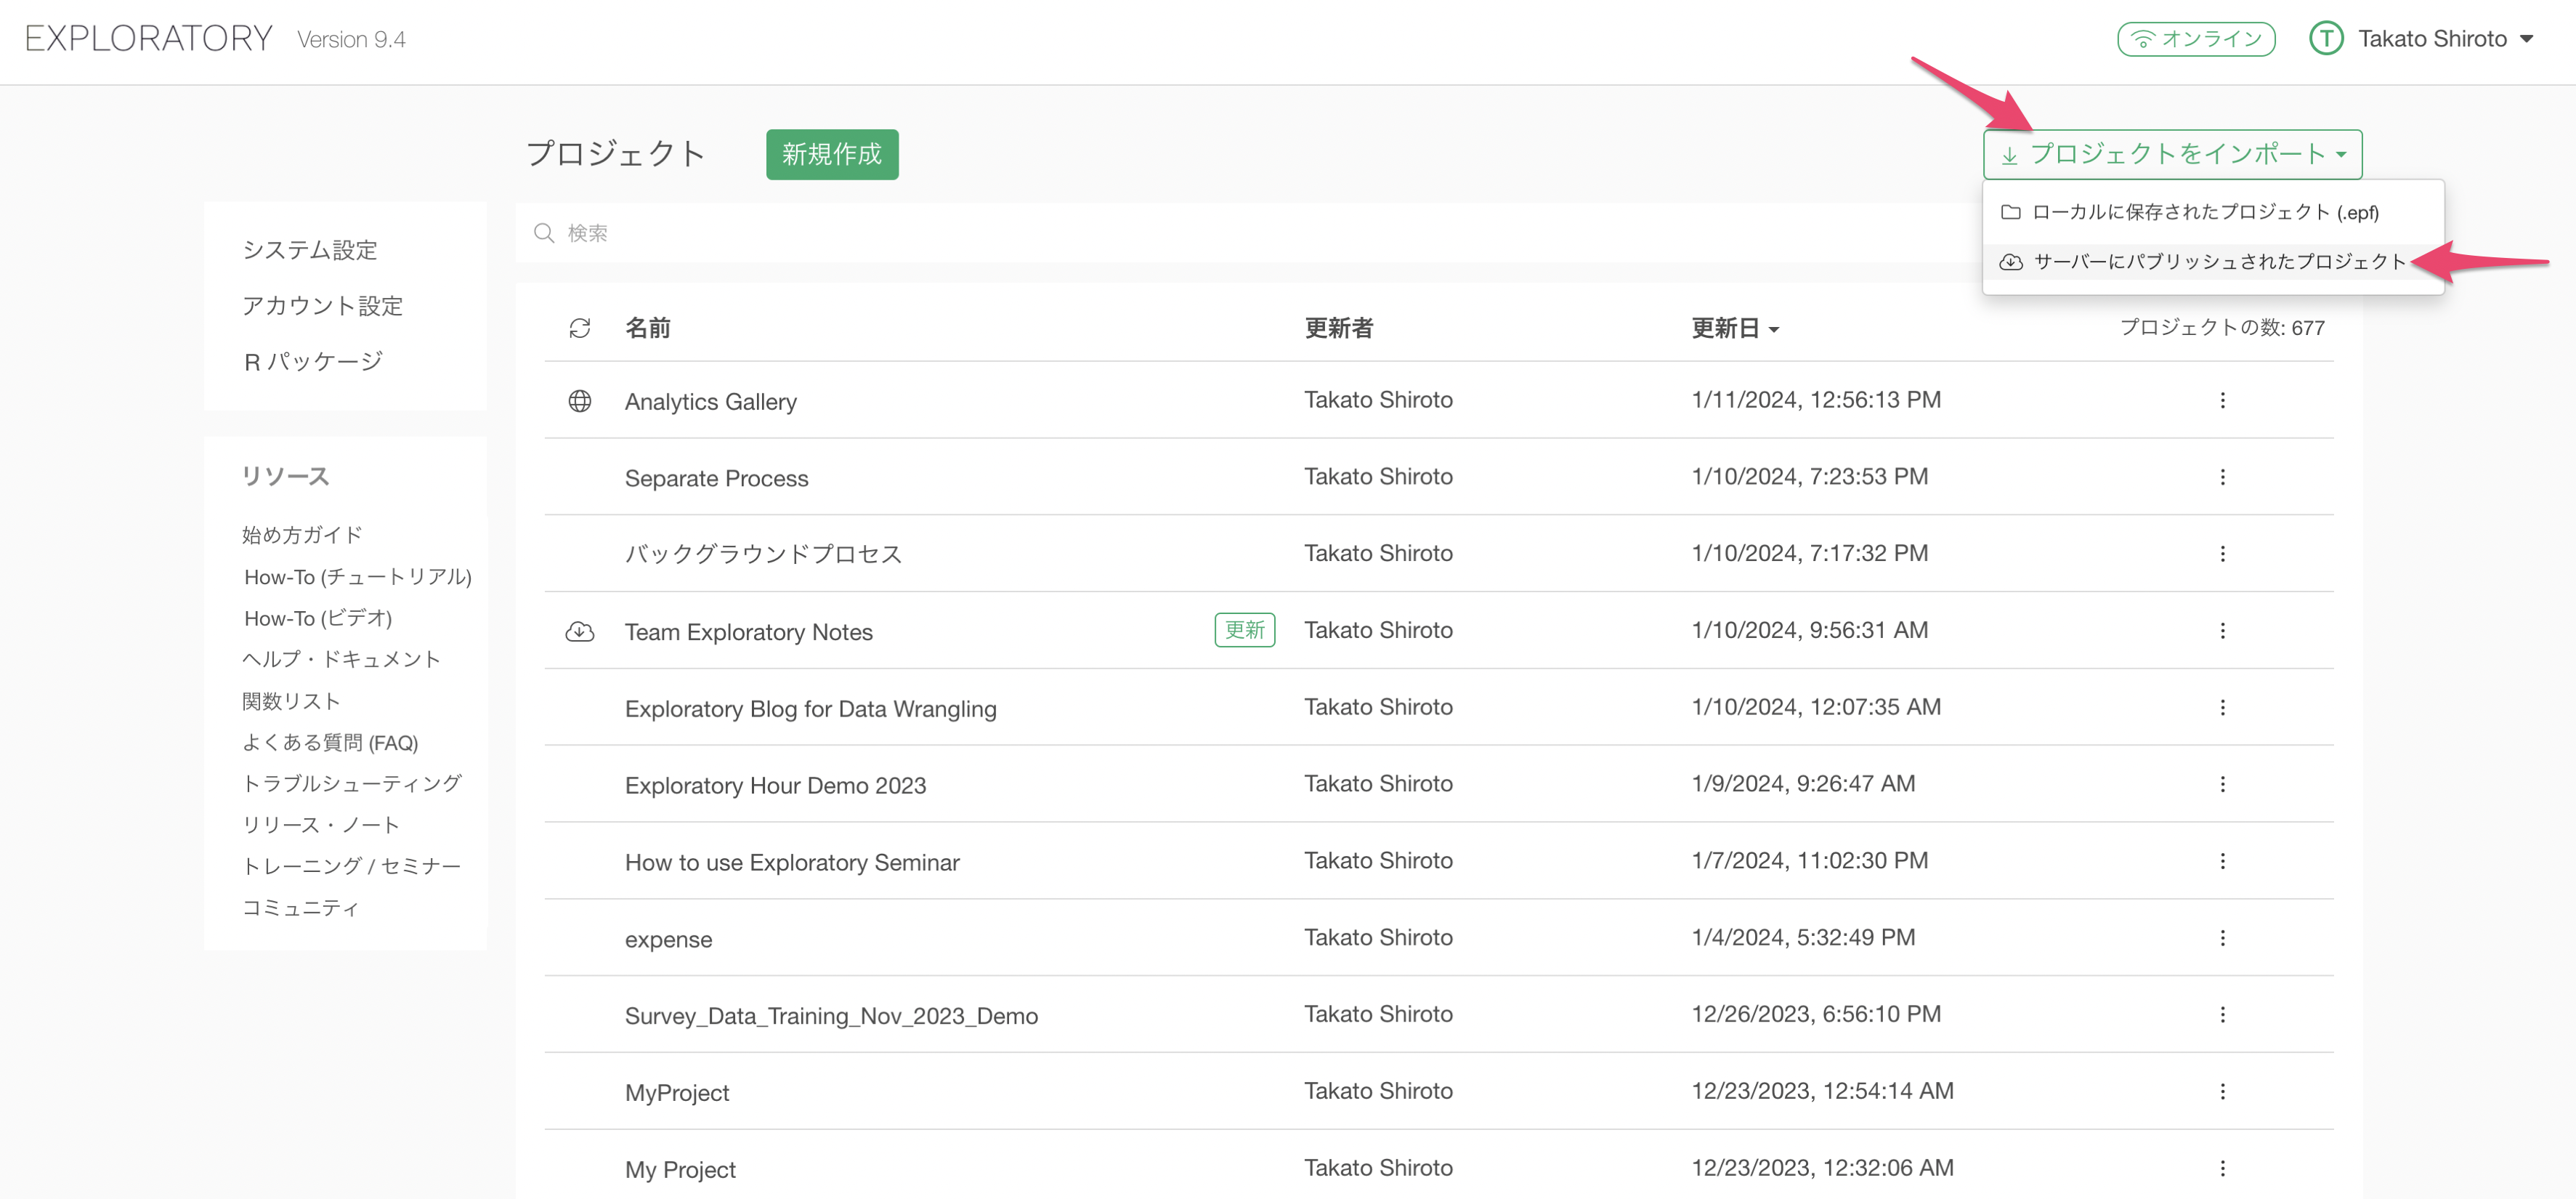Open the MyProject project
Screen dimensions: 2576x1199
(x=676, y=1093)
